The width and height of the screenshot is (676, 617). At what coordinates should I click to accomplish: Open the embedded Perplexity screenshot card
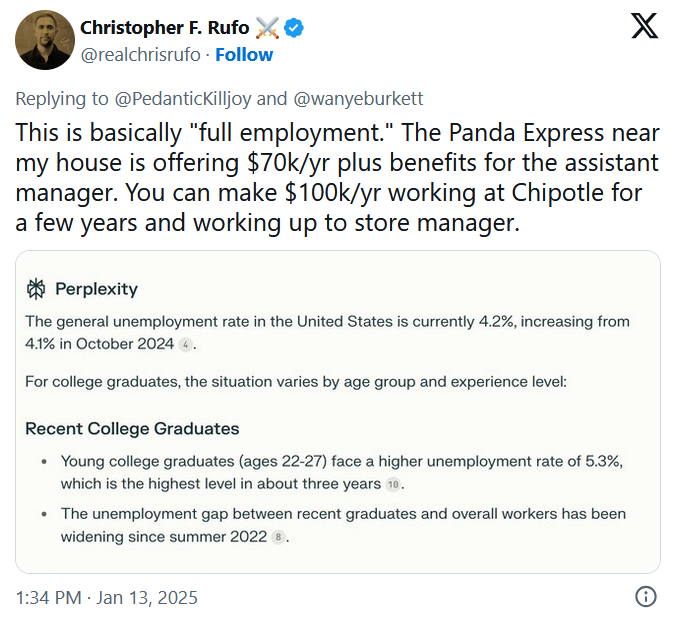pyautogui.click(x=338, y=412)
